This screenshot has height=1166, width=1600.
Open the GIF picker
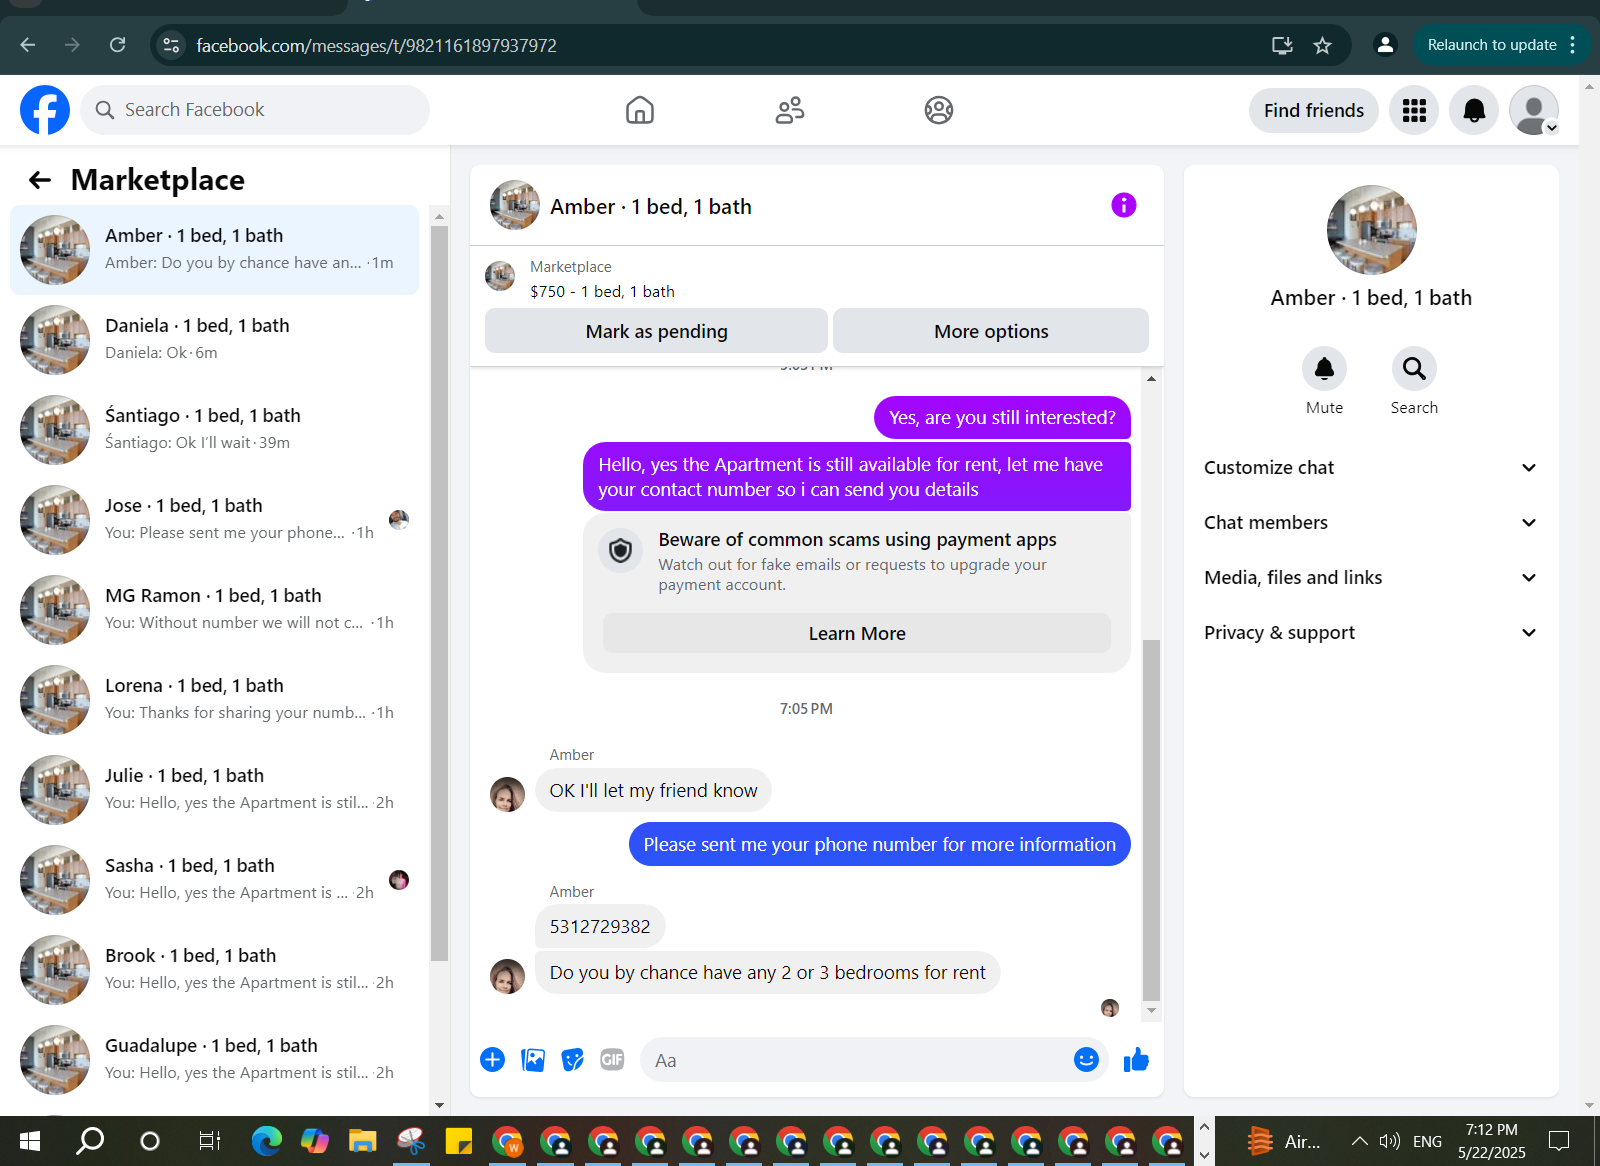(x=612, y=1060)
